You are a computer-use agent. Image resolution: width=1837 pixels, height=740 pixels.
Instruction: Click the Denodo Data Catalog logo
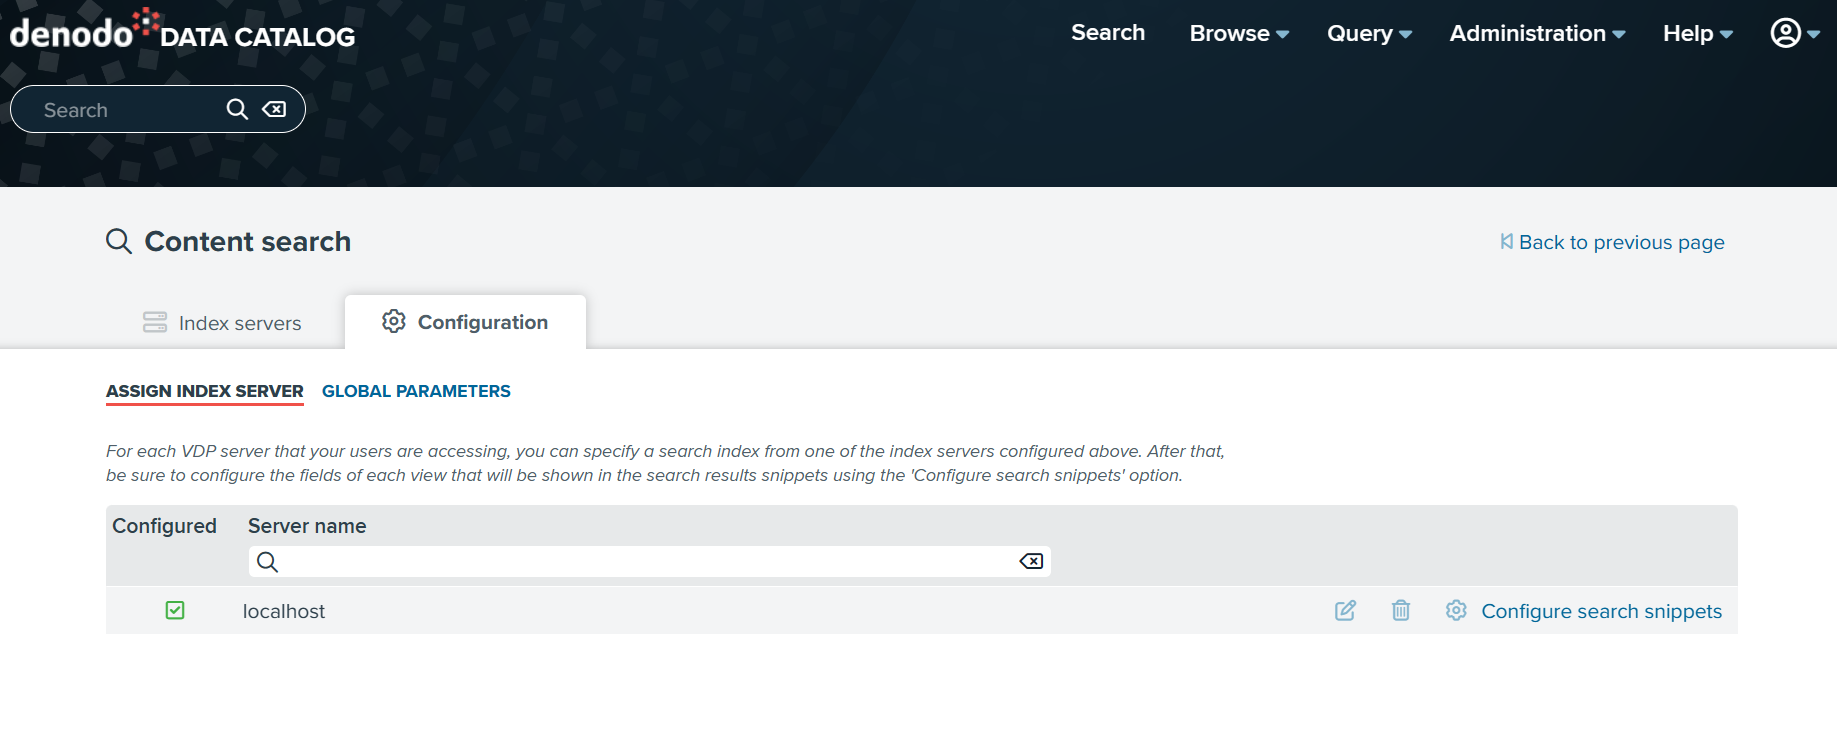(182, 30)
